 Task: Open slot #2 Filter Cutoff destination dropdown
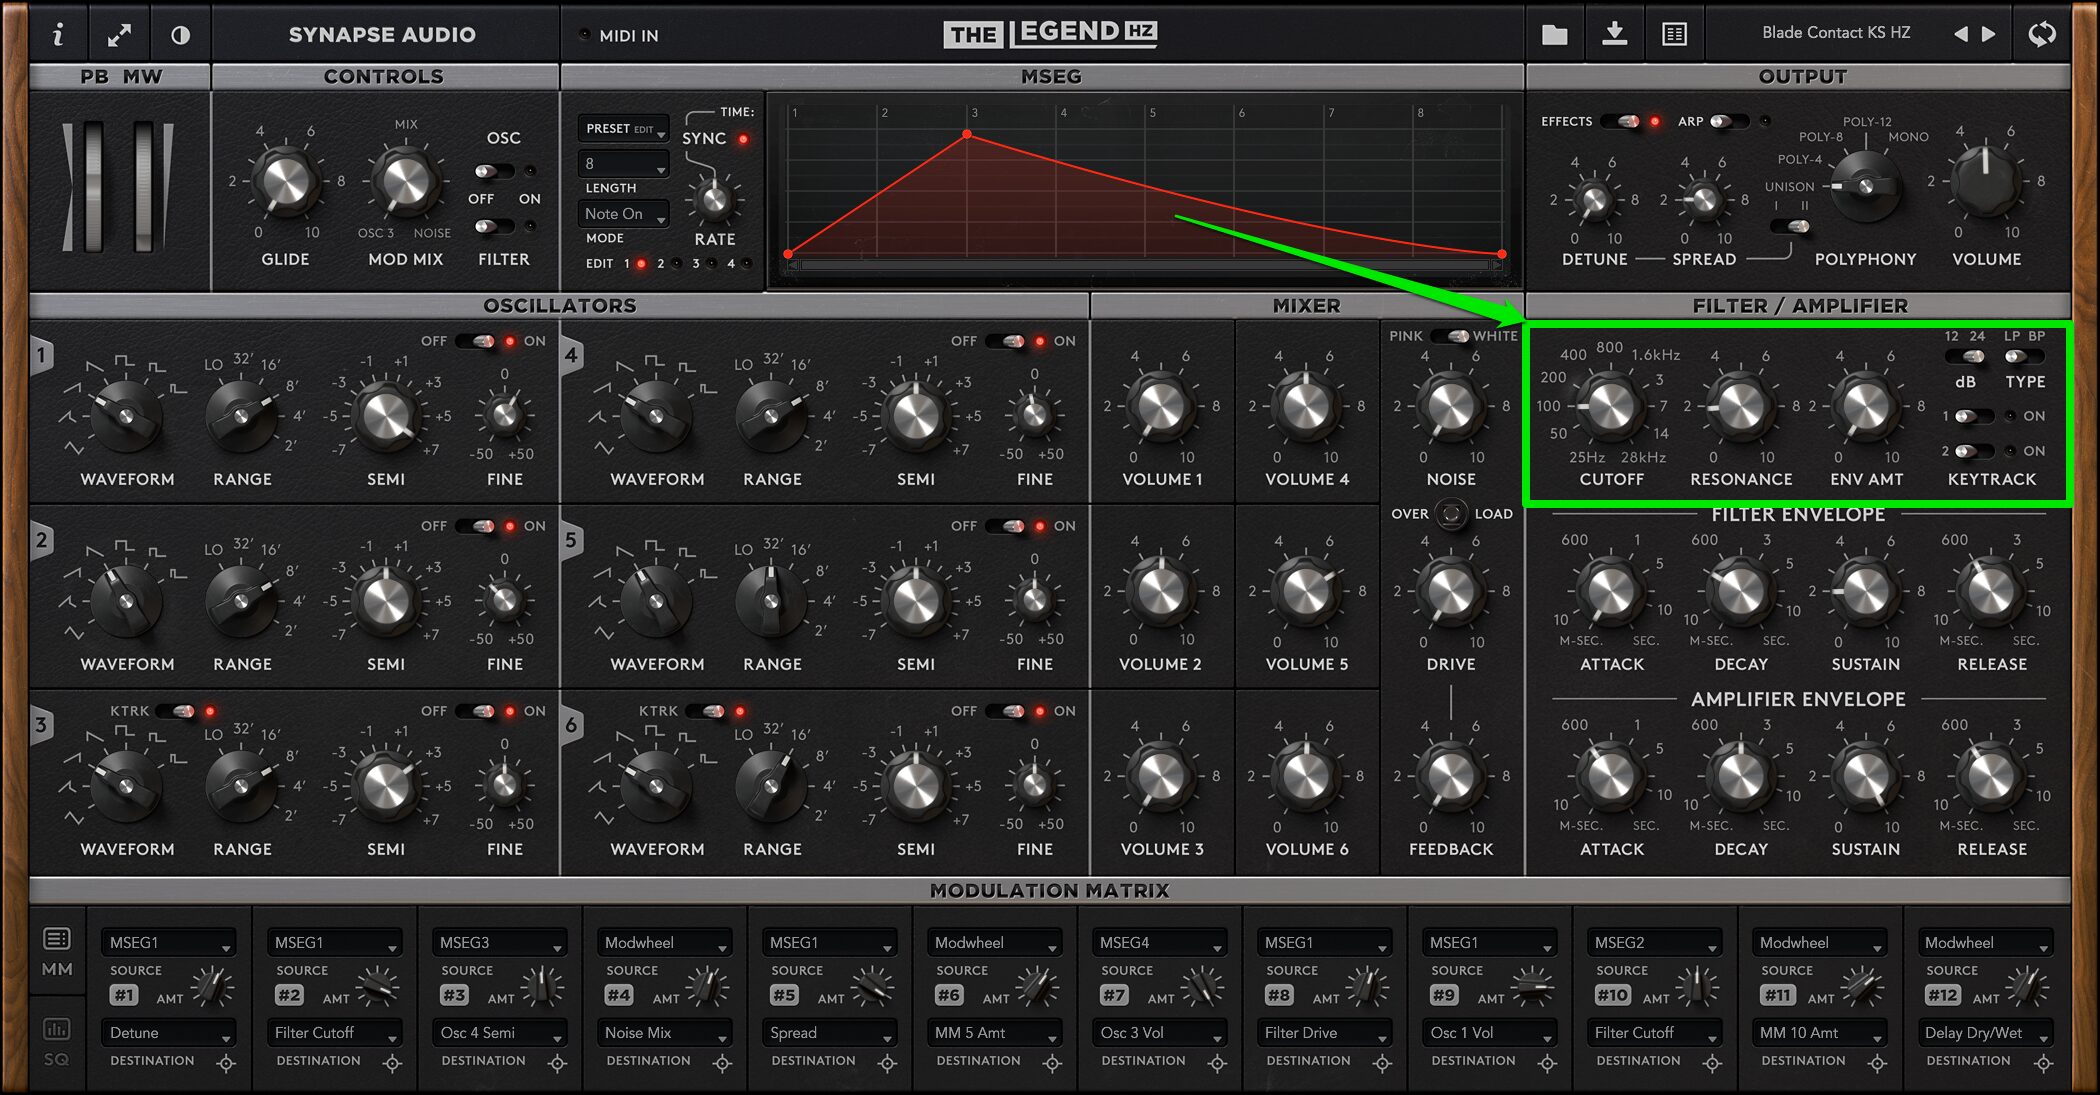coord(334,1033)
